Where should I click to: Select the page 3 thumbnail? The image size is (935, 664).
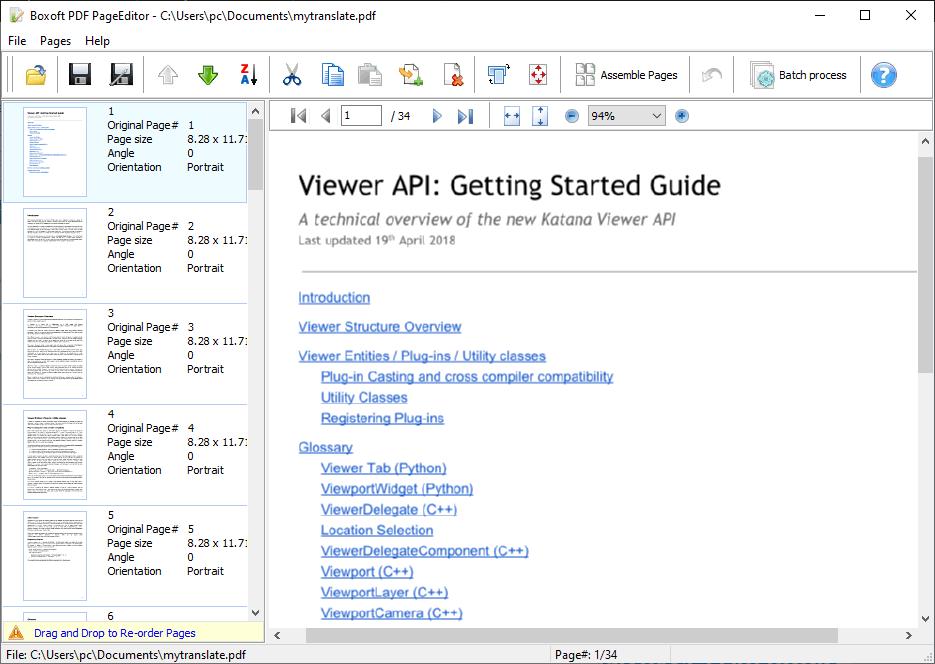[55, 354]
